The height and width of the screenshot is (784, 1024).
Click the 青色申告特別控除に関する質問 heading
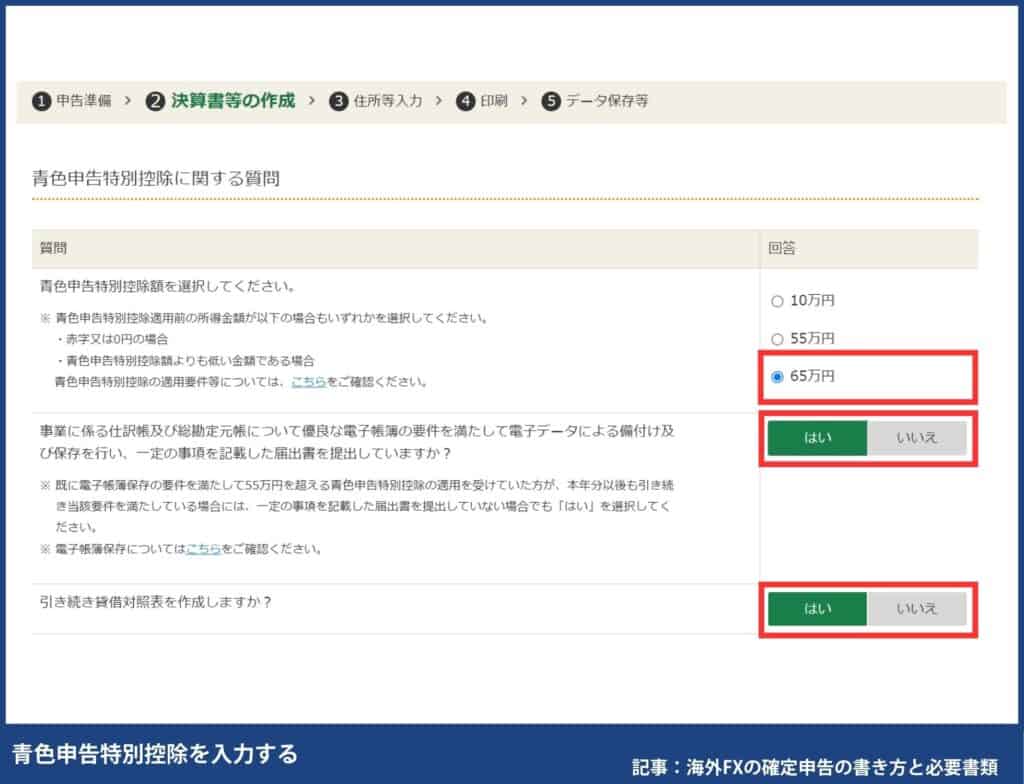[156, 178]
